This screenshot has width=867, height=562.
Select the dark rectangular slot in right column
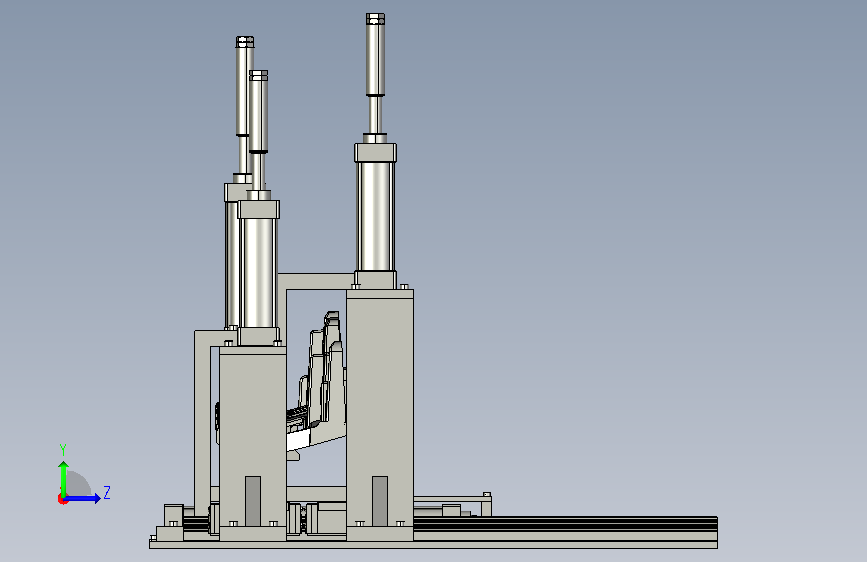380,501
